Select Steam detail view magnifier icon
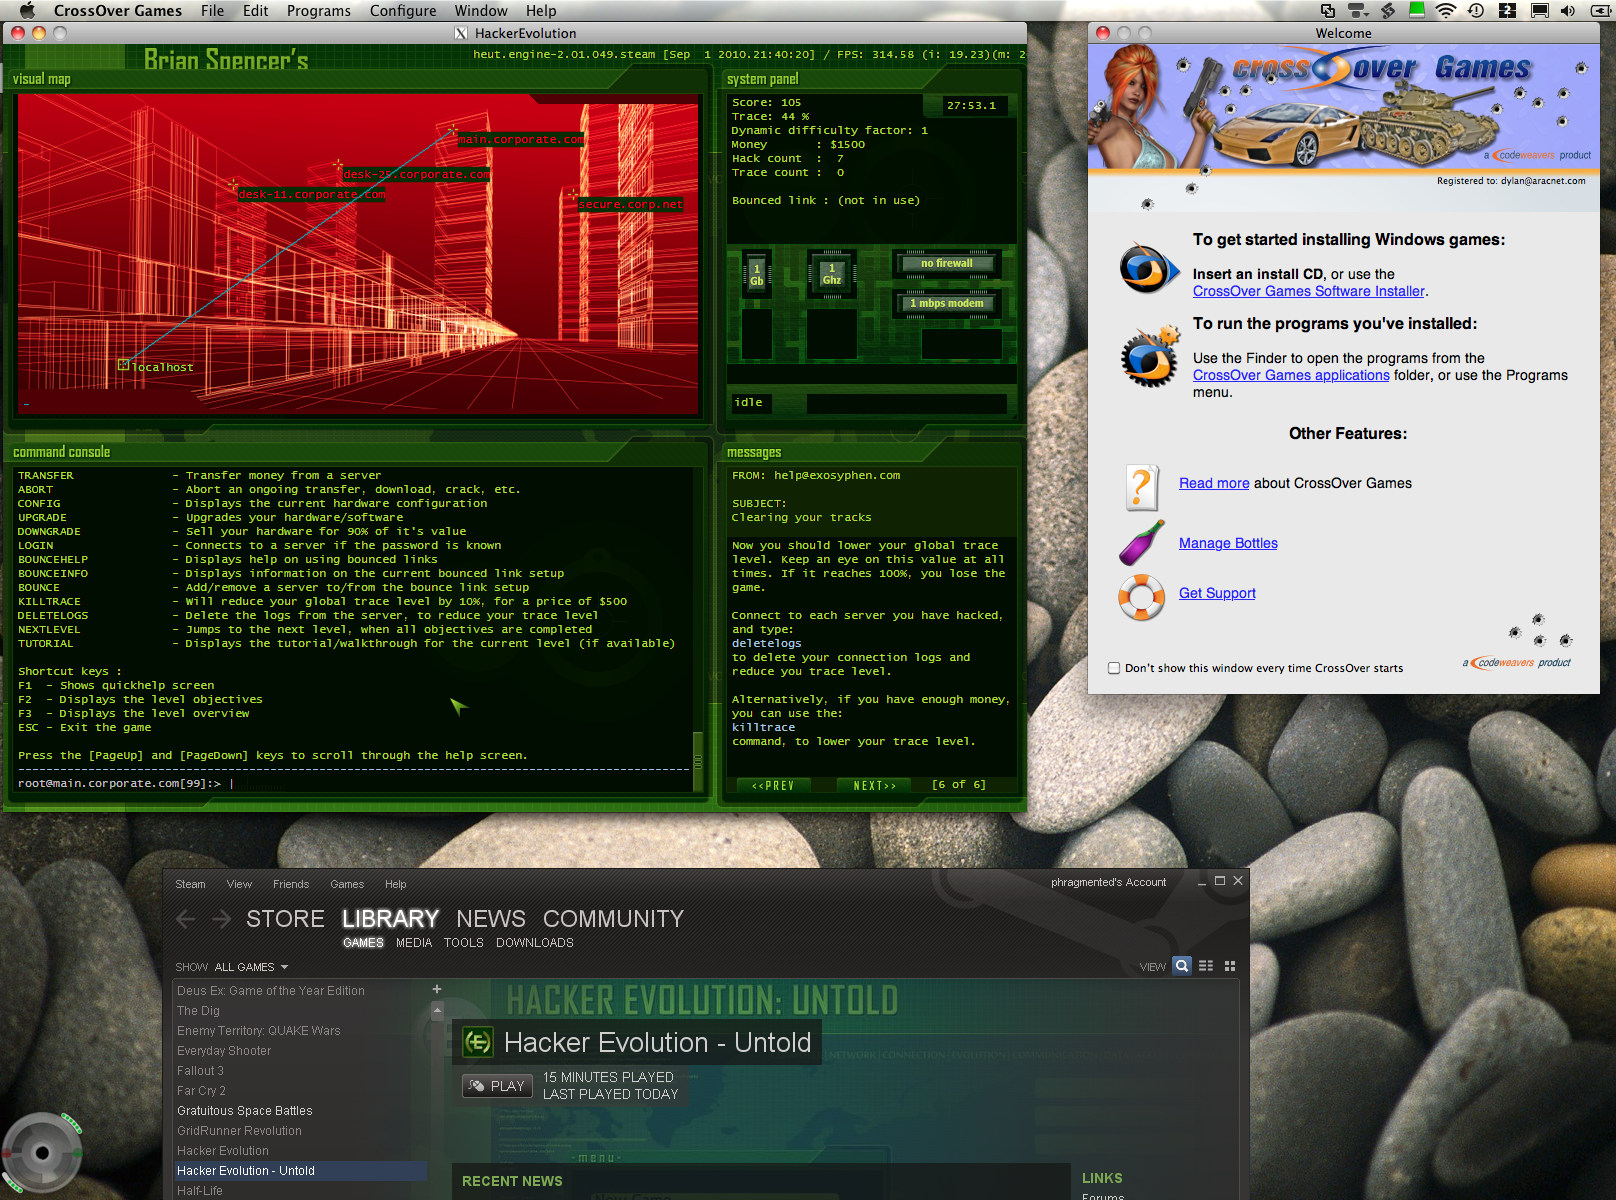 point(1182,966)
